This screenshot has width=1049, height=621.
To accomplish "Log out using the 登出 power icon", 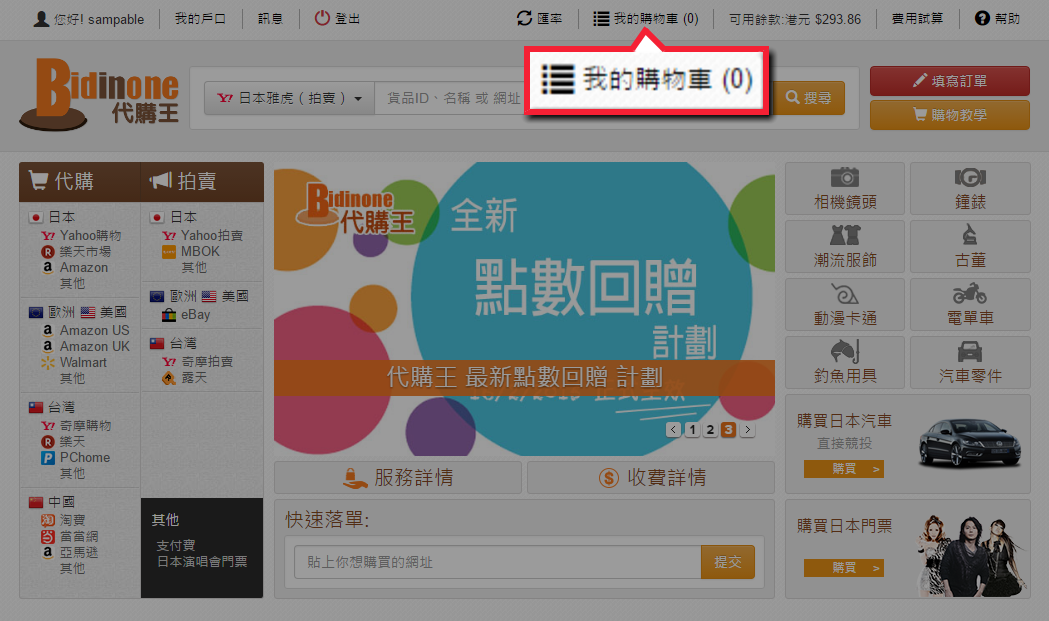I will pos(337,19).
